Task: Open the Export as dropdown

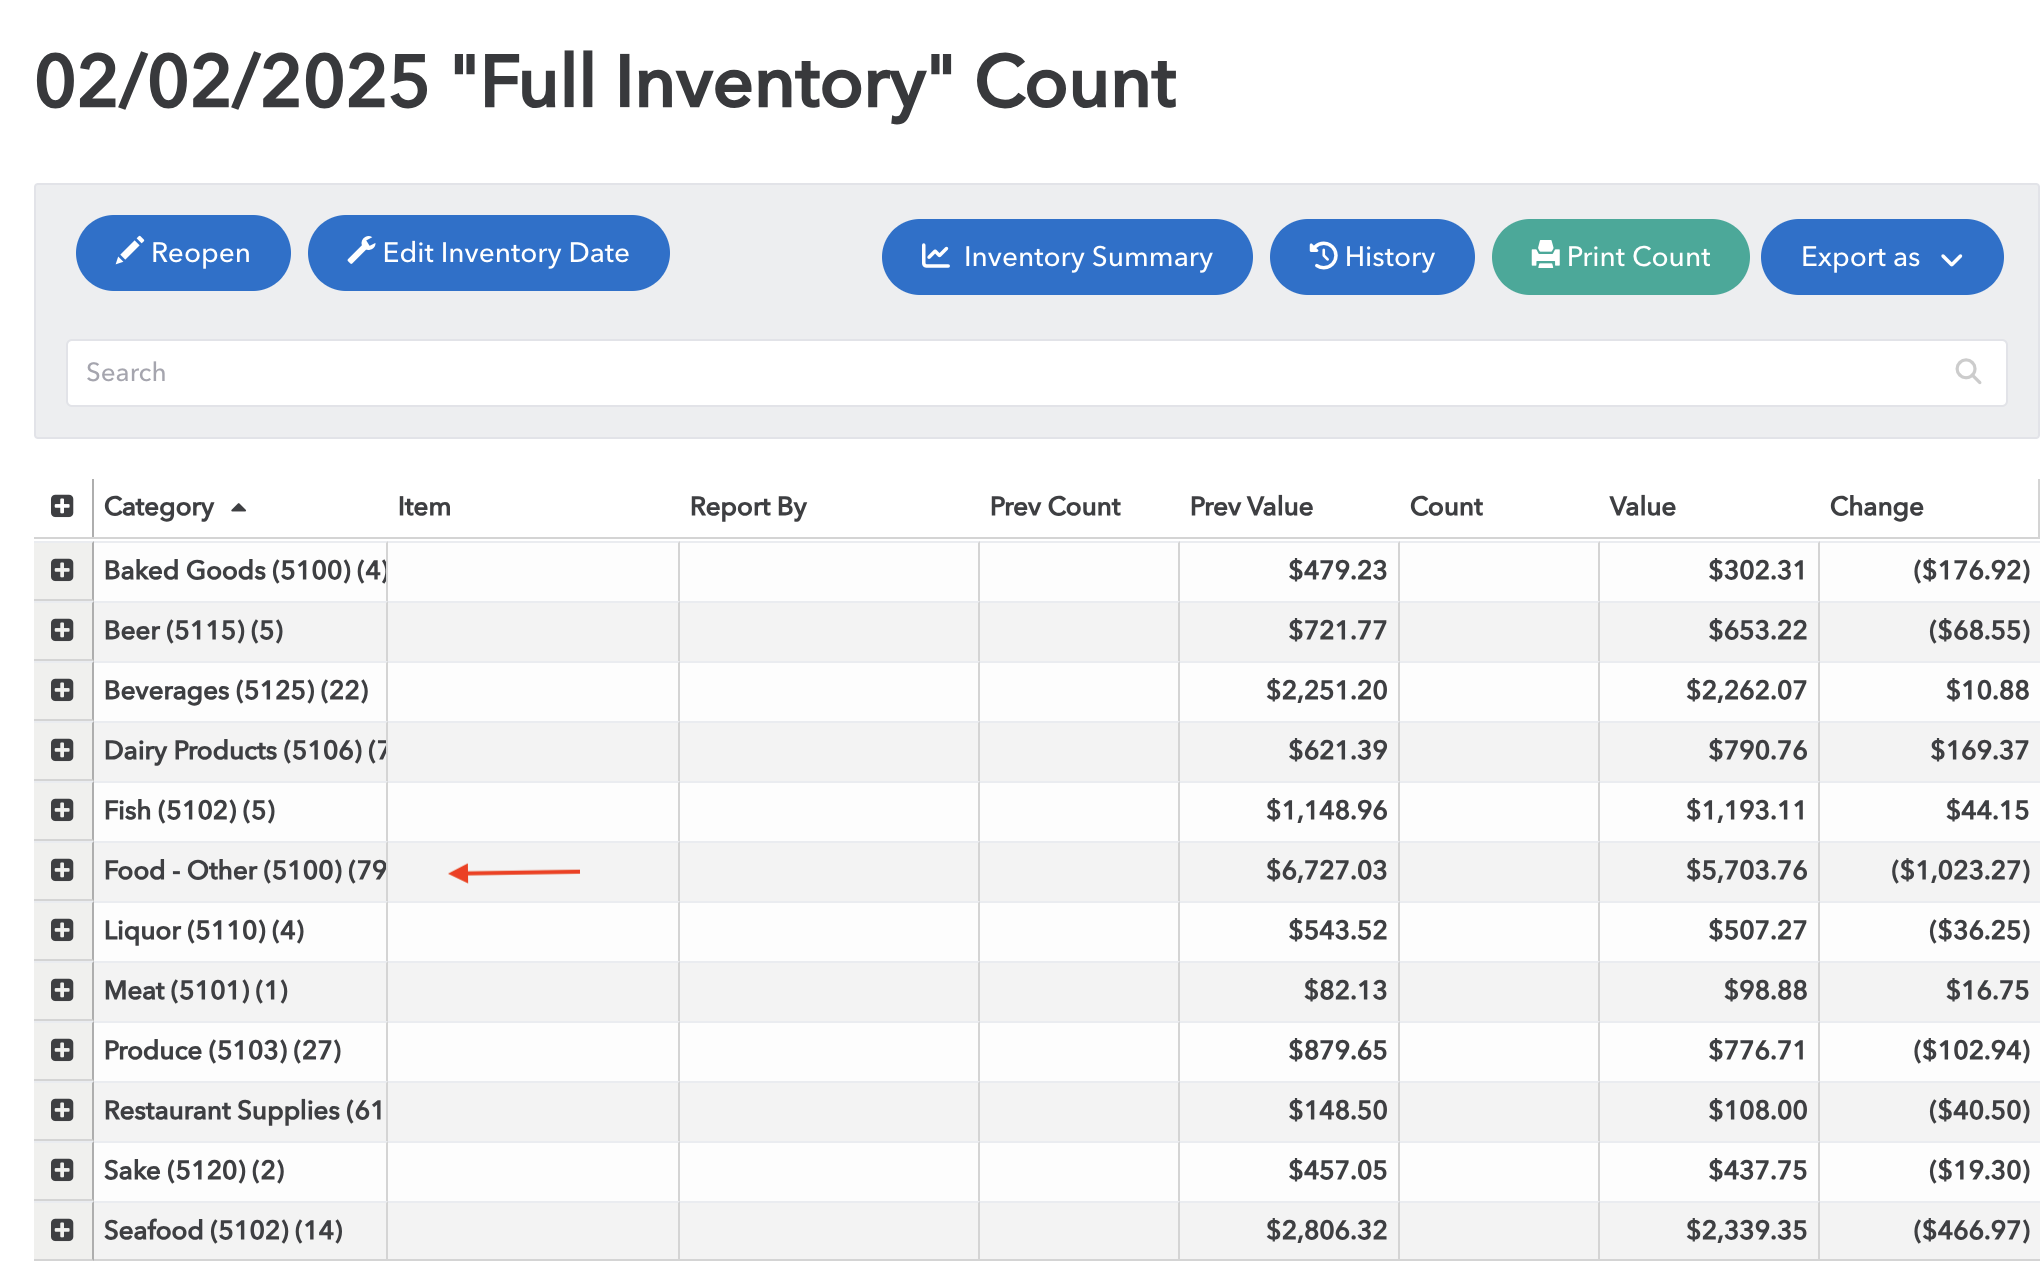Action: point(1882,257)
